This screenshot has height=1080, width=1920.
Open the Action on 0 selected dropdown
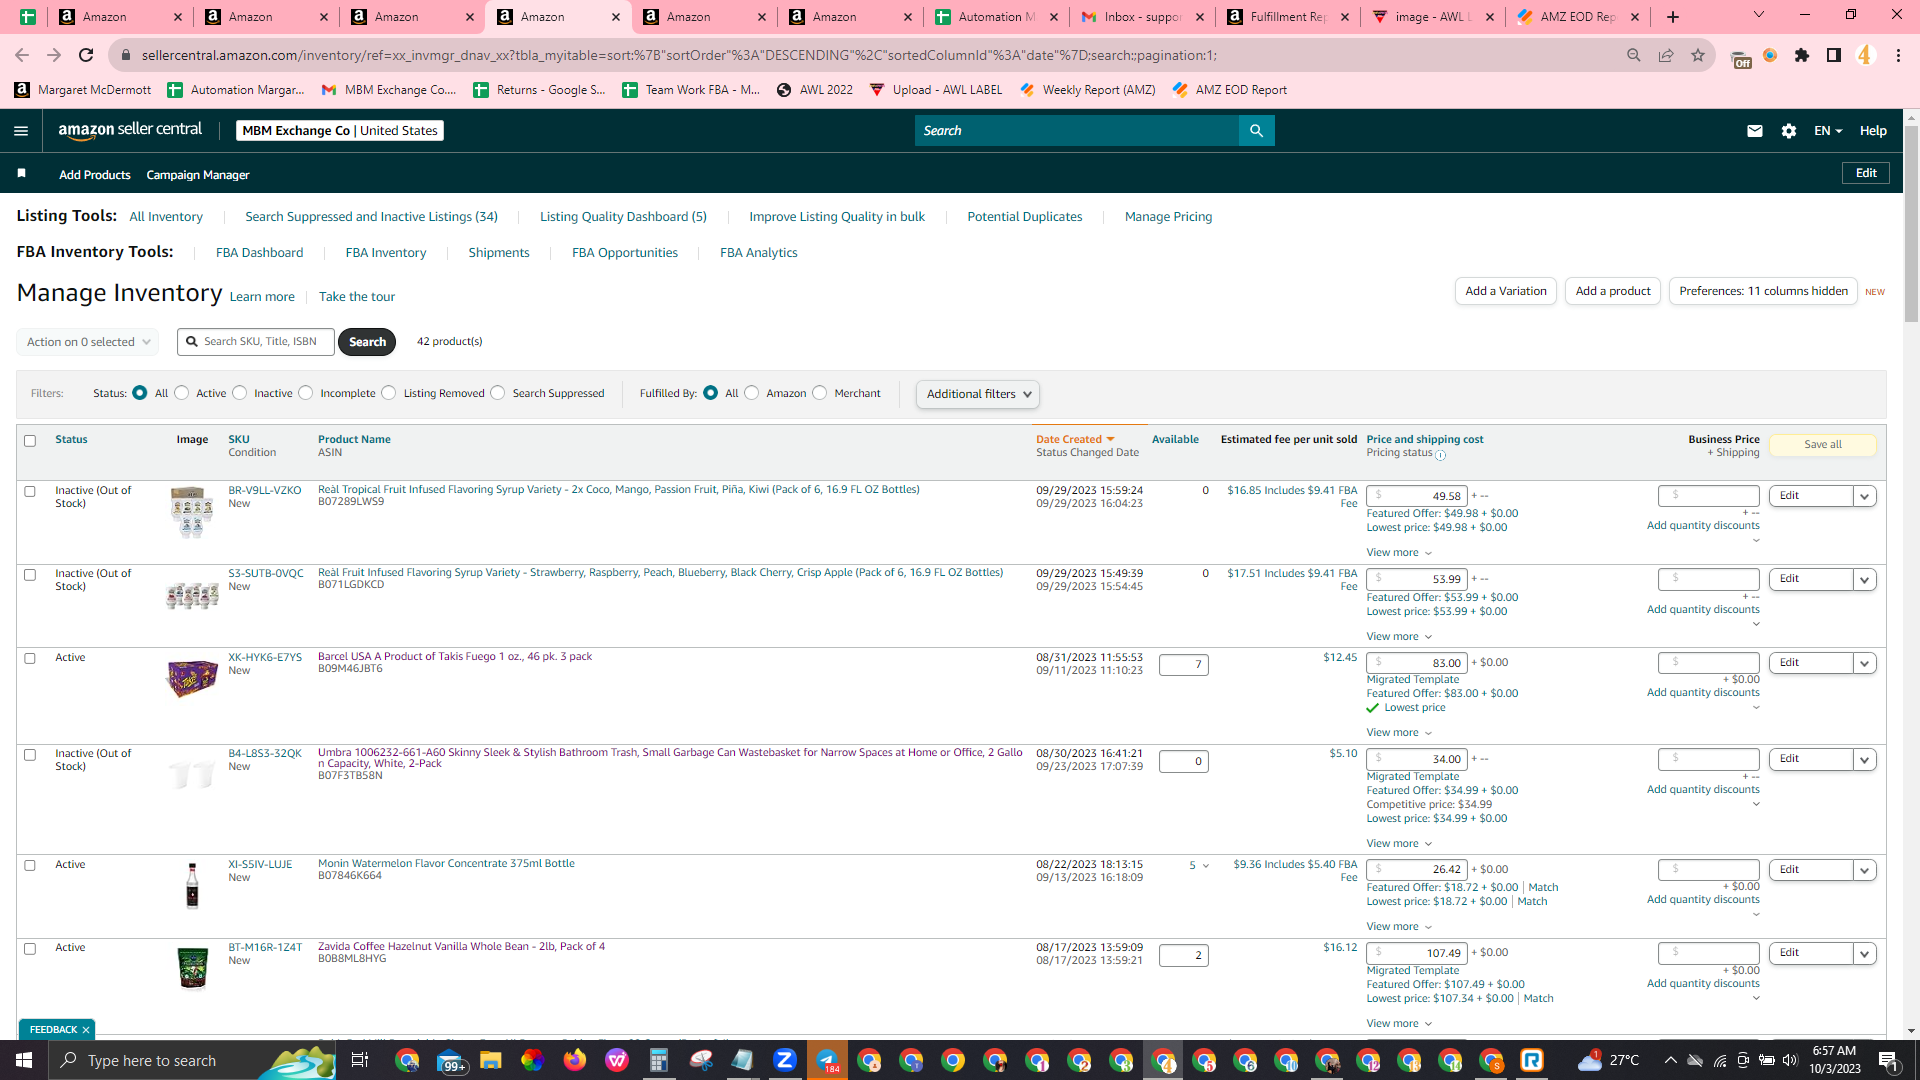pyautogui.click(x=87, y=342)
